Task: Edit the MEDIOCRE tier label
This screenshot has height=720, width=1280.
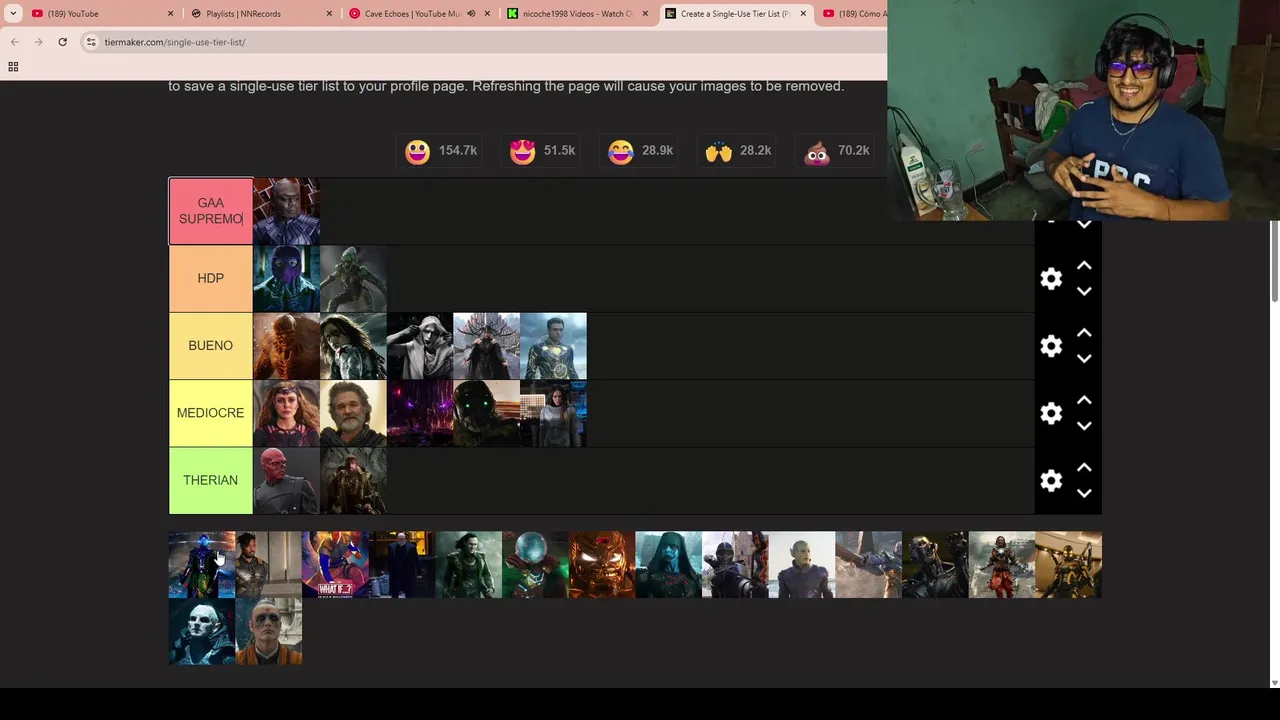Action: 211,413
